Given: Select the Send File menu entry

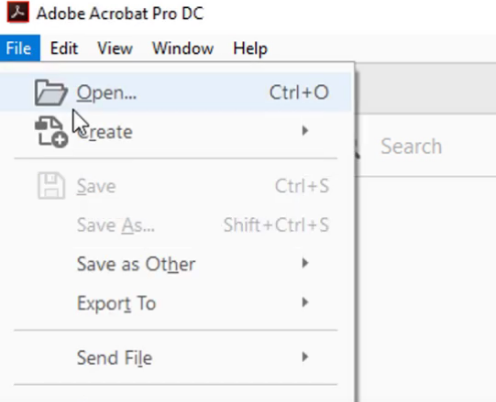Looking at the screenshot, I should (176, 357).
